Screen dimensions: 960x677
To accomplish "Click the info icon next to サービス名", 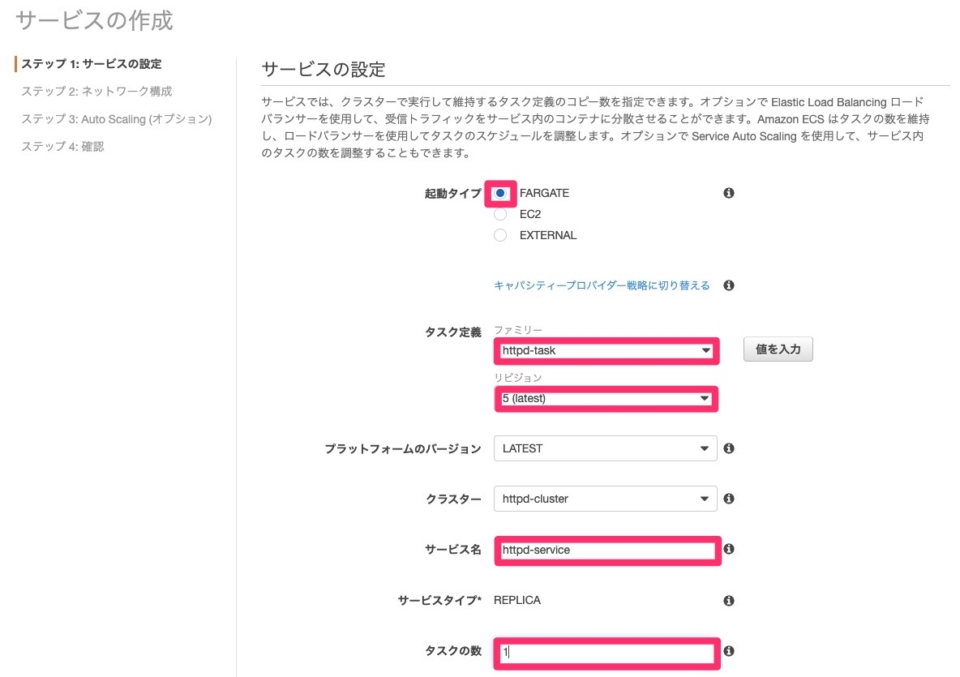I will tap(729, 549).
